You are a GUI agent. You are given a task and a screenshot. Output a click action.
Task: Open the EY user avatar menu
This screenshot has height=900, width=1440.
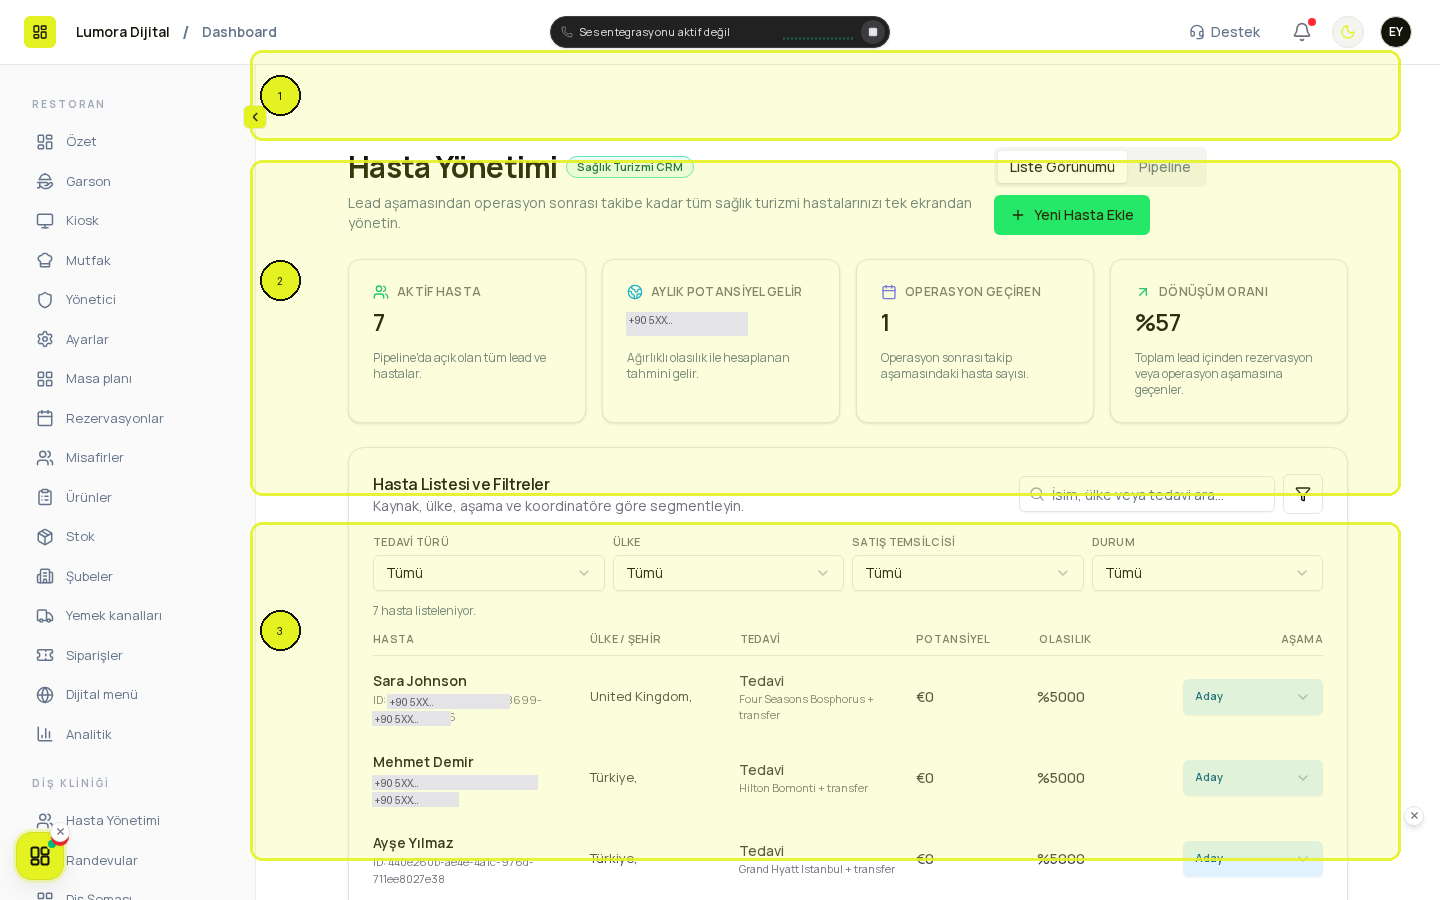coord(1396,32)
